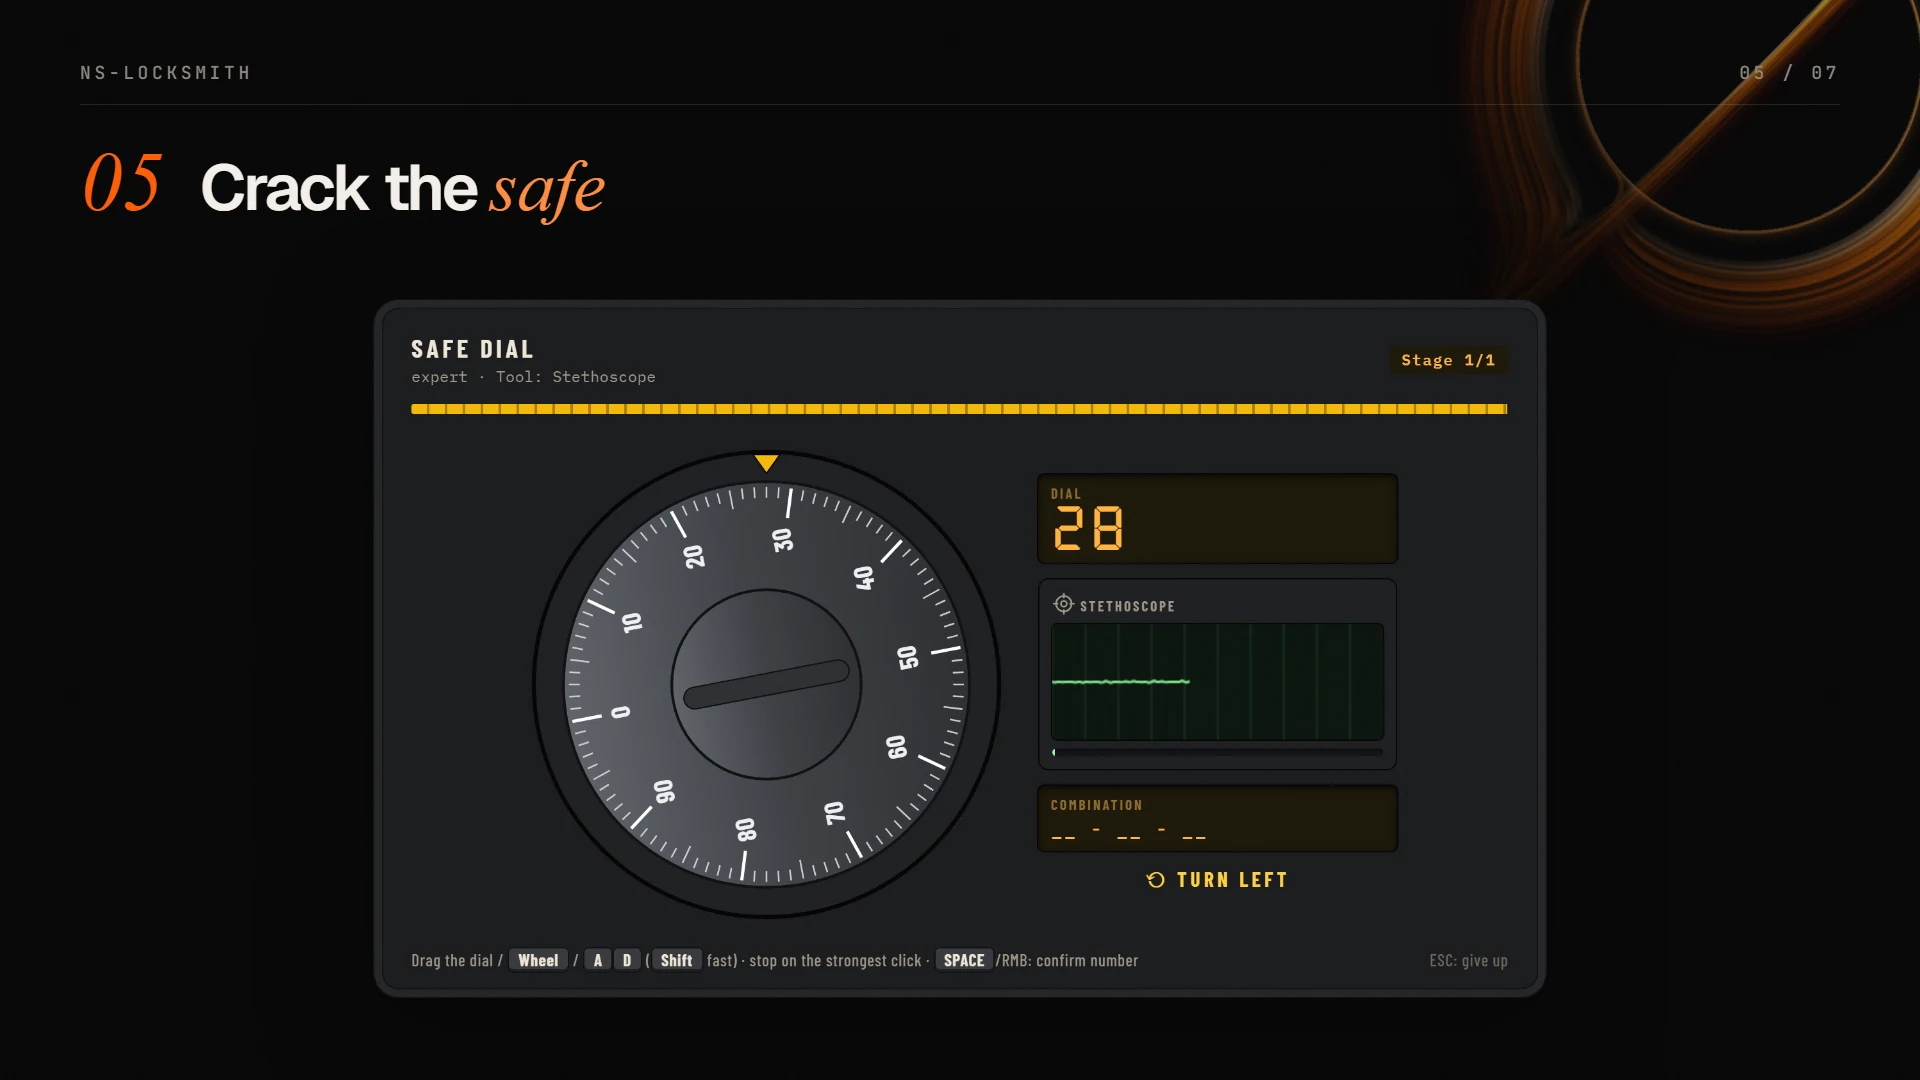Viewport: 1920px width, 1080px height.
Task: Click the 60 mark on the dial
Action: [897, 747]
